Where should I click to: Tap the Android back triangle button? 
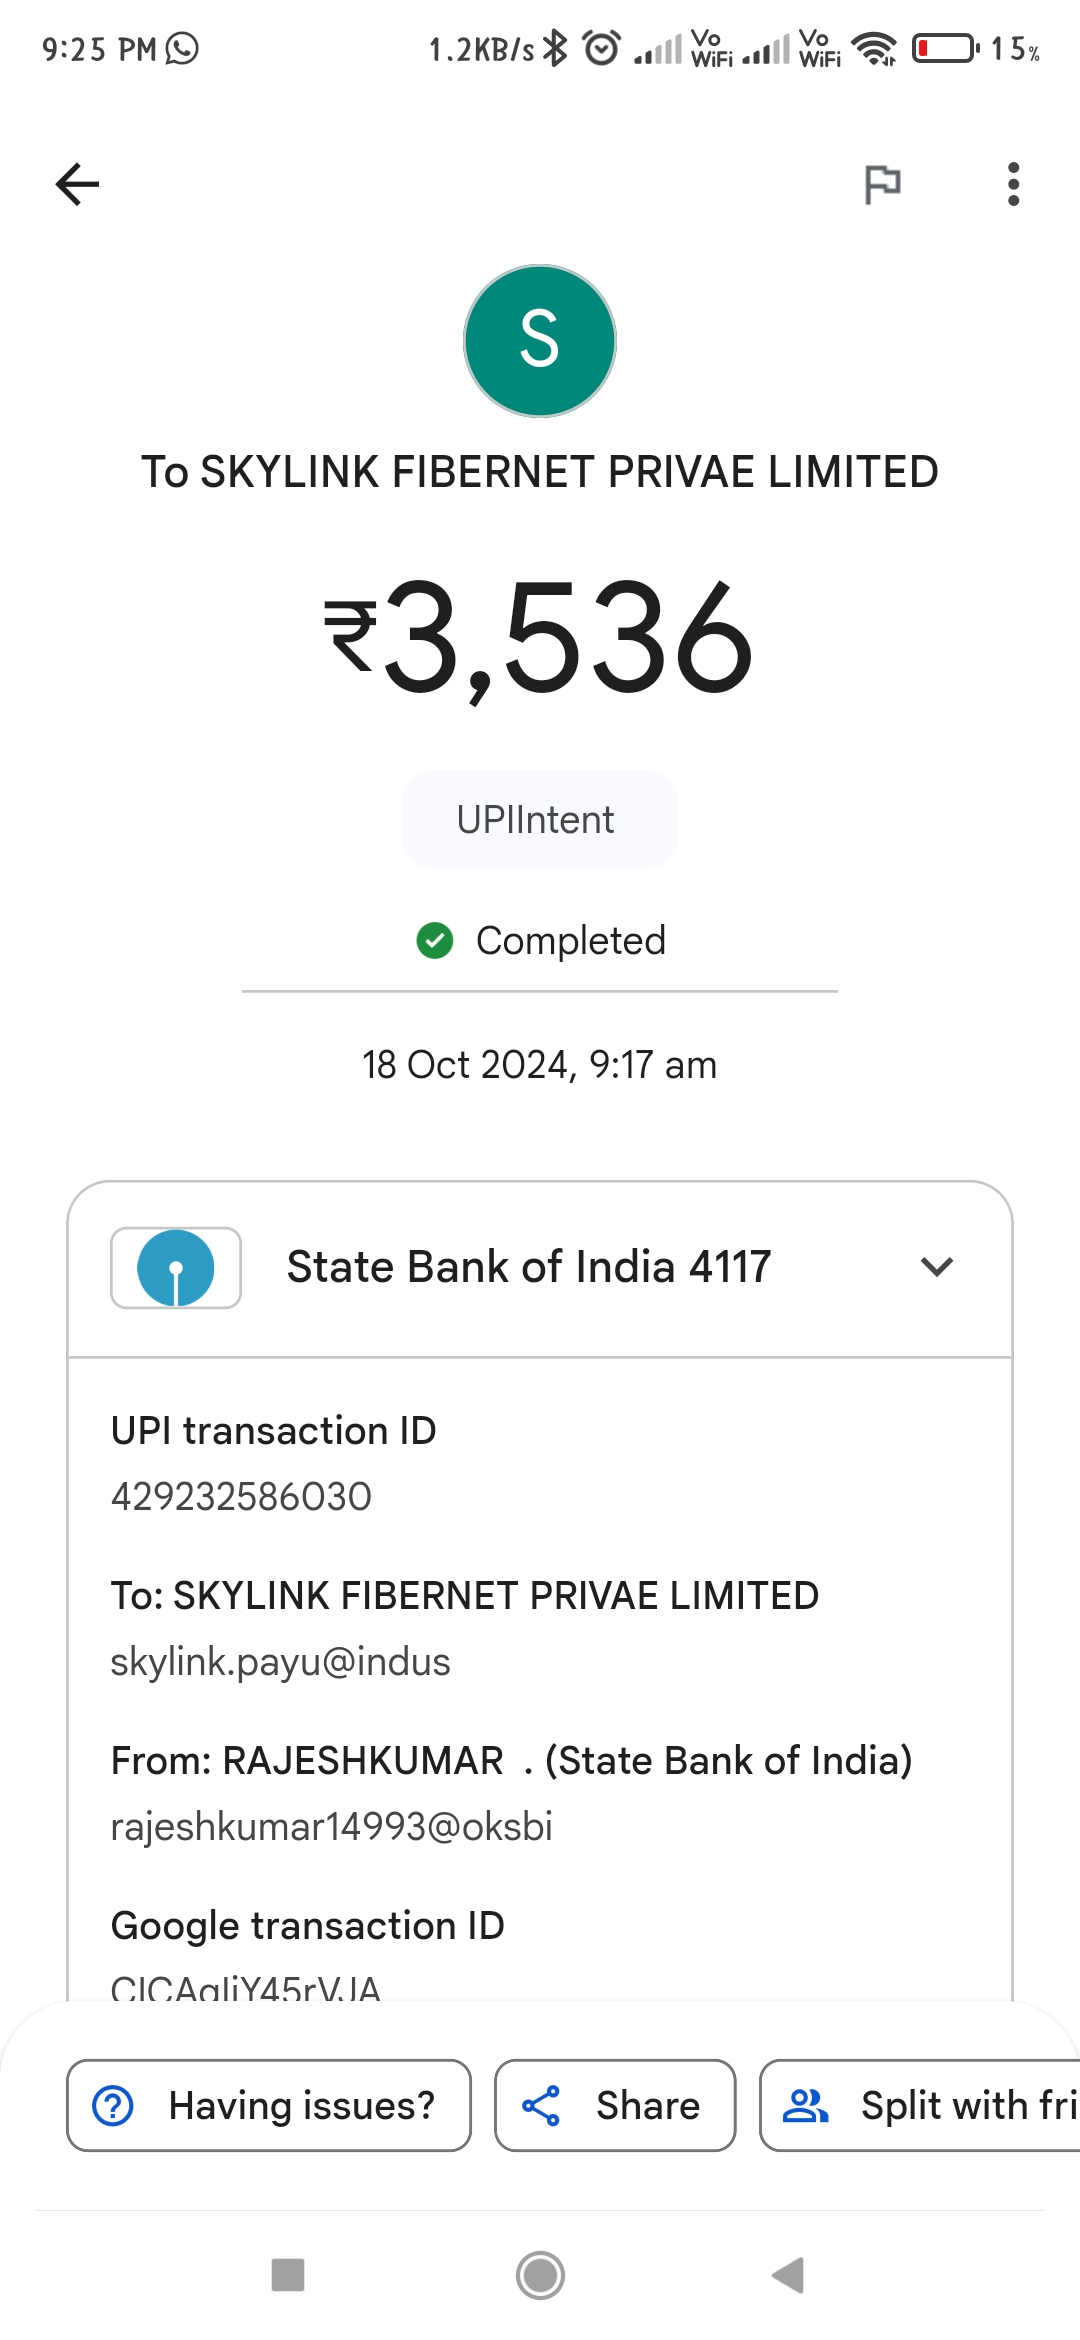tap(789, 2275)
